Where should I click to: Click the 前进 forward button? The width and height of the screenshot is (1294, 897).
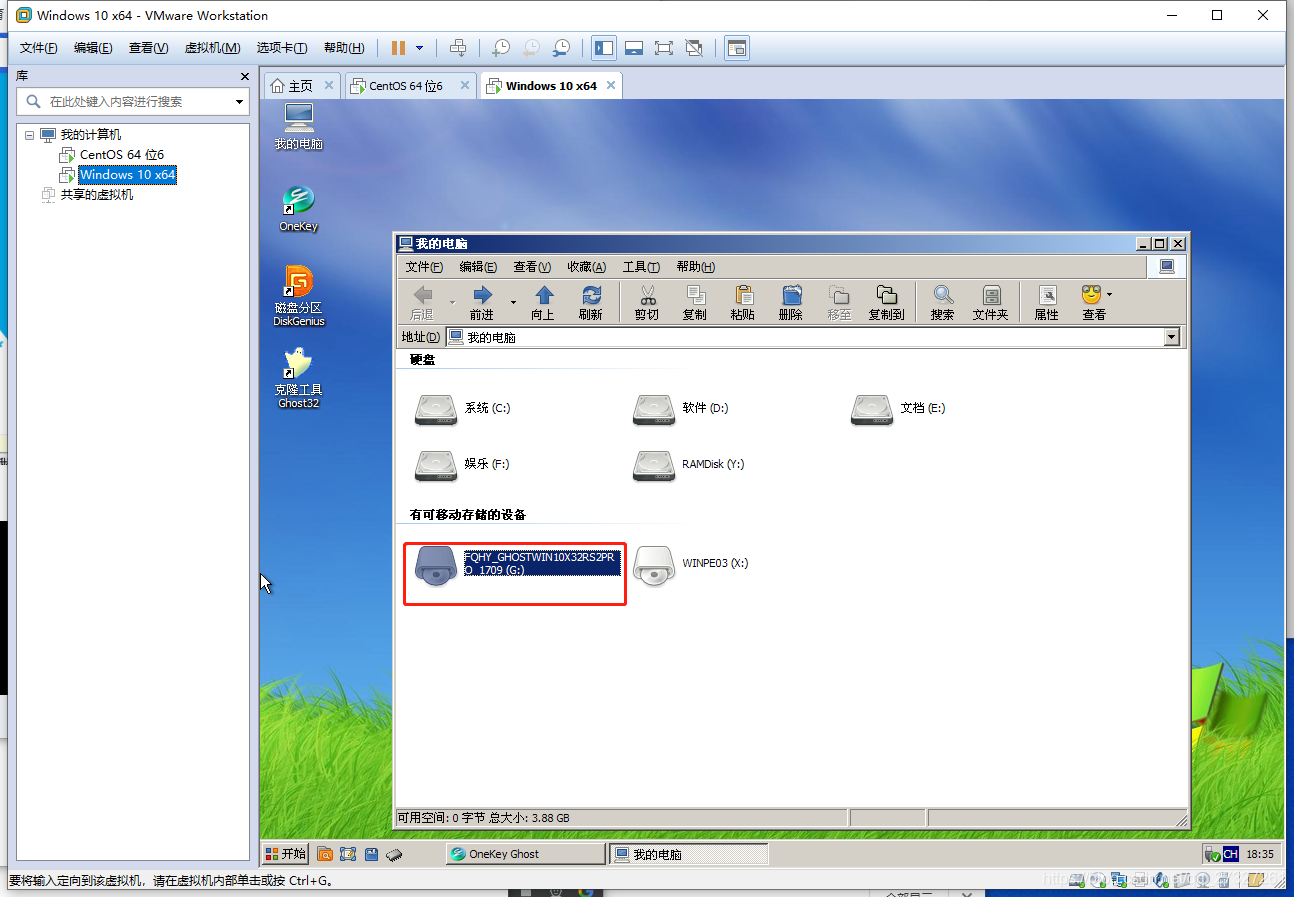[x=482, y=302]
